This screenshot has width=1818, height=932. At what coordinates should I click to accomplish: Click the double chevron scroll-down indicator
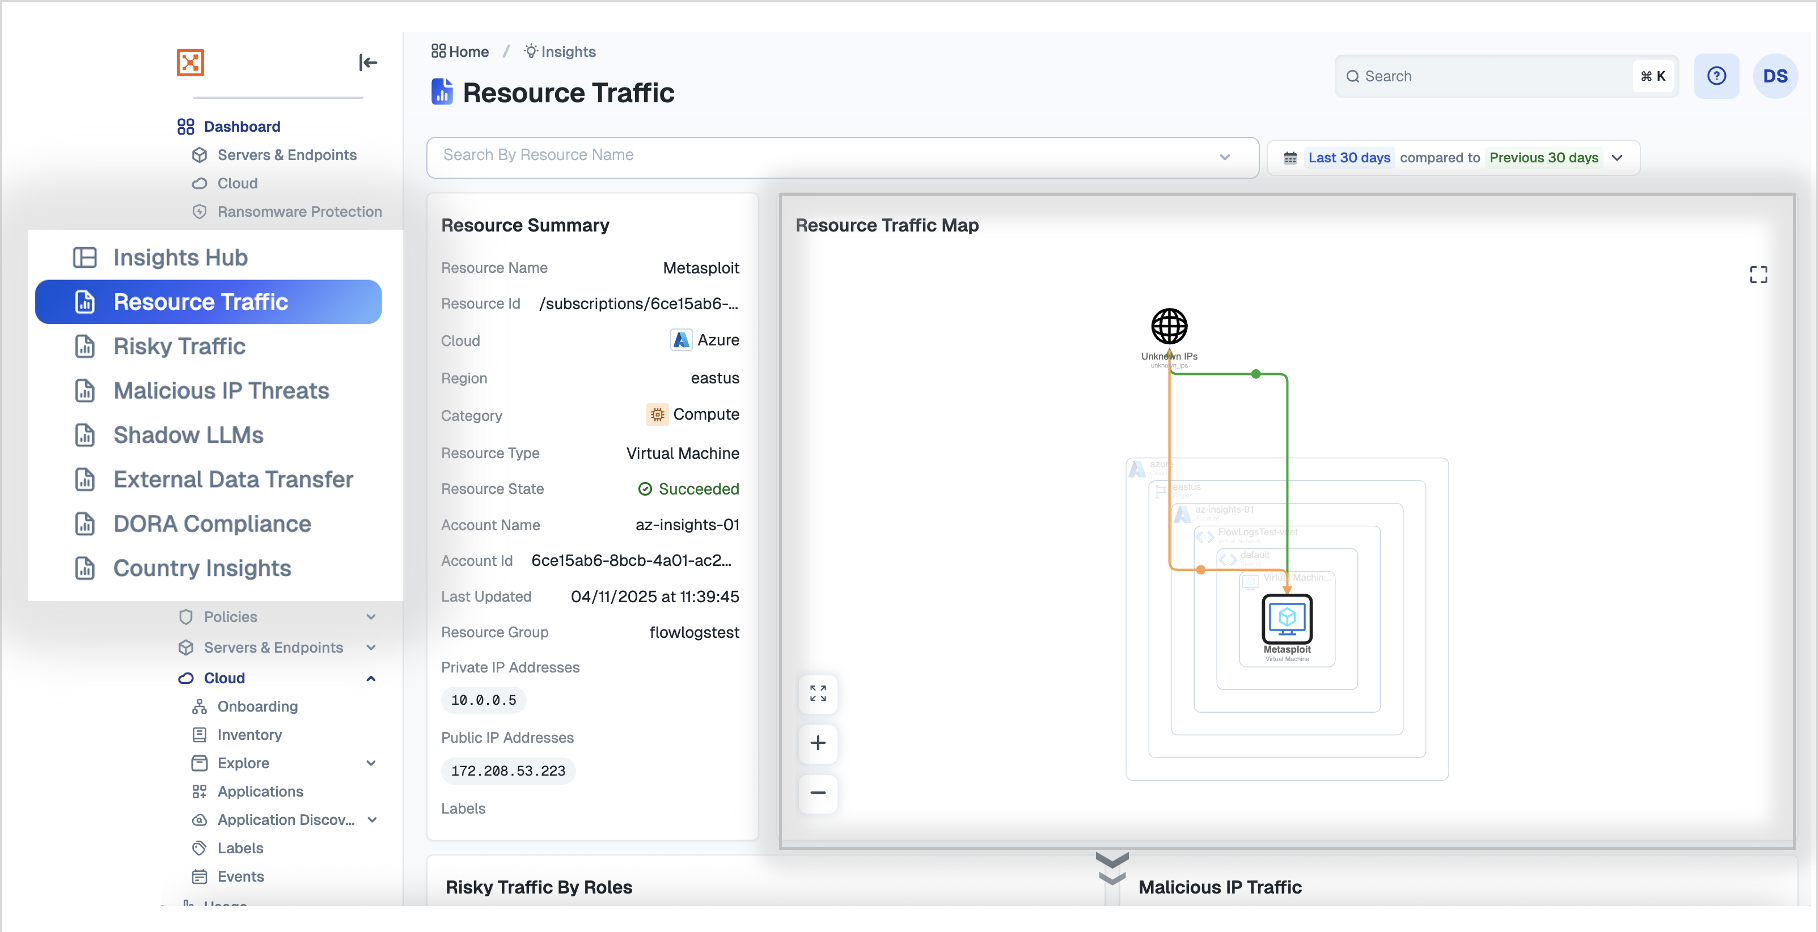1112,868
